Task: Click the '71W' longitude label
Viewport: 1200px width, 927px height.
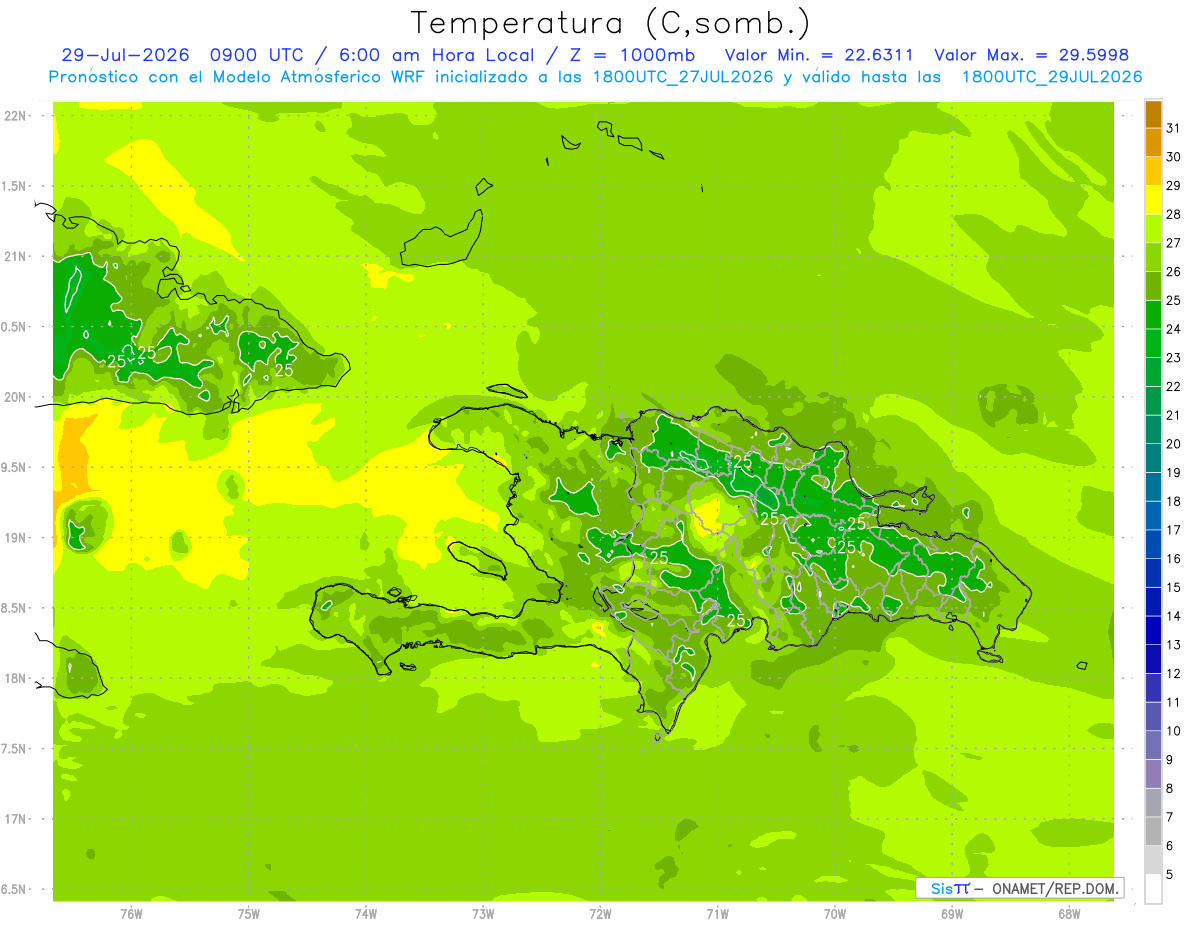Action: 717,914
